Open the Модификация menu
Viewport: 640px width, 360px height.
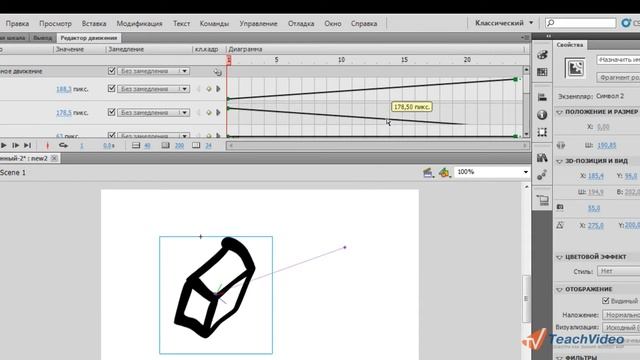(139, 24)
